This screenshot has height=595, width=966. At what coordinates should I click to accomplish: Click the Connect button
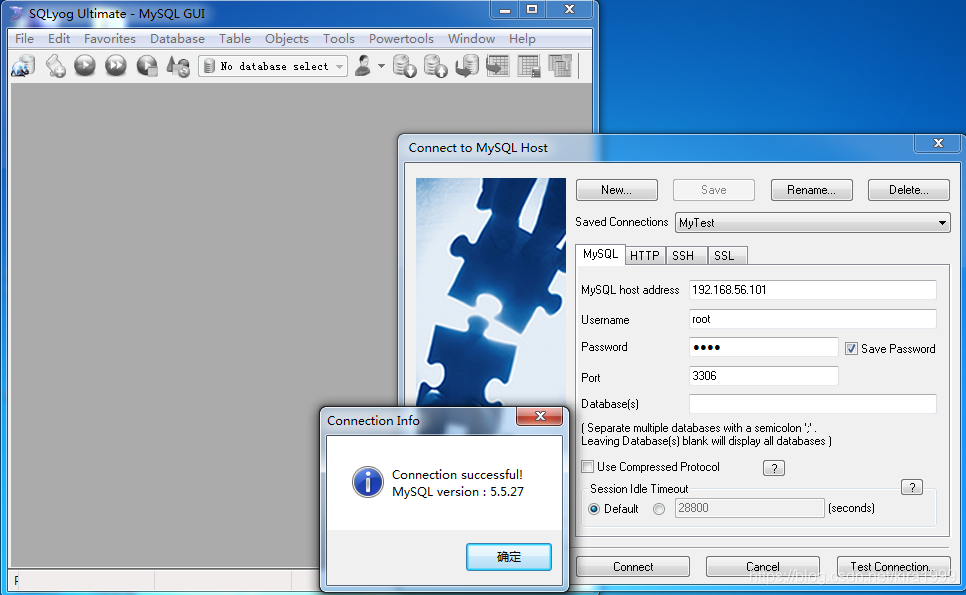(x=633, y=567)
